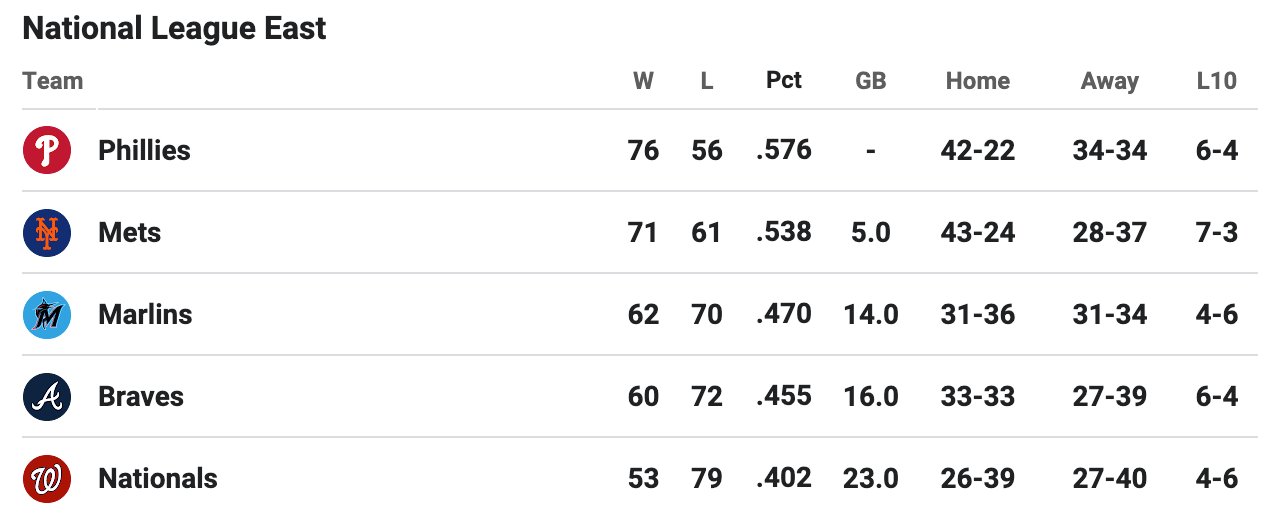Select the Away column header
This screenshot has height=522, width=1274.
1110,81
